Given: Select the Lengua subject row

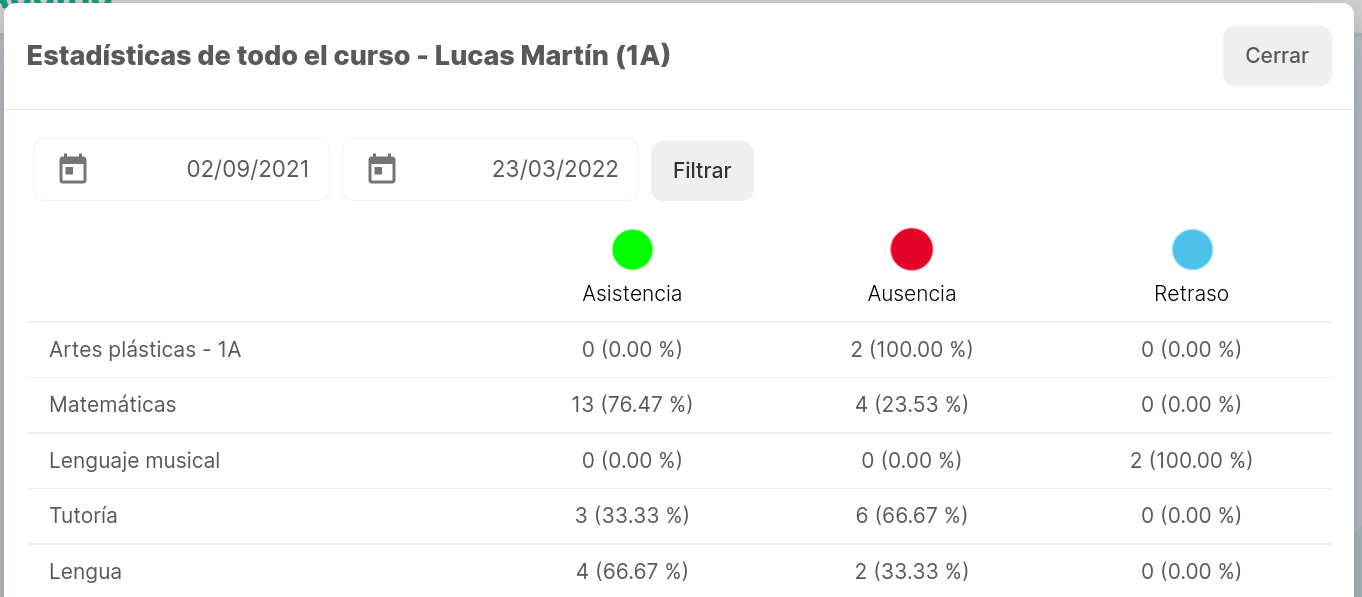Looking at the screenshot, I should point(679,571).
